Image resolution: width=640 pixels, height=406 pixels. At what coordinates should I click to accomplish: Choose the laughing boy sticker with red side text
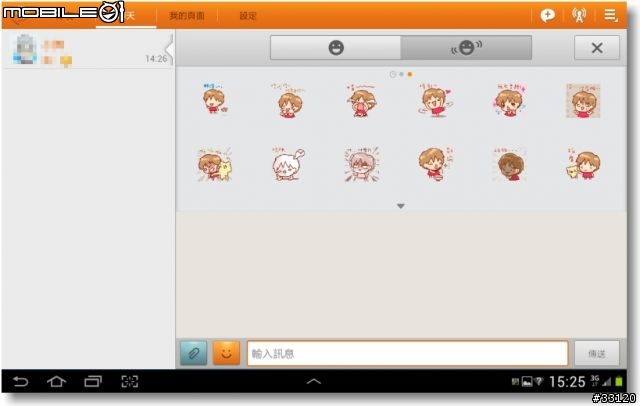pyautogui.click(x=436, y=164)
